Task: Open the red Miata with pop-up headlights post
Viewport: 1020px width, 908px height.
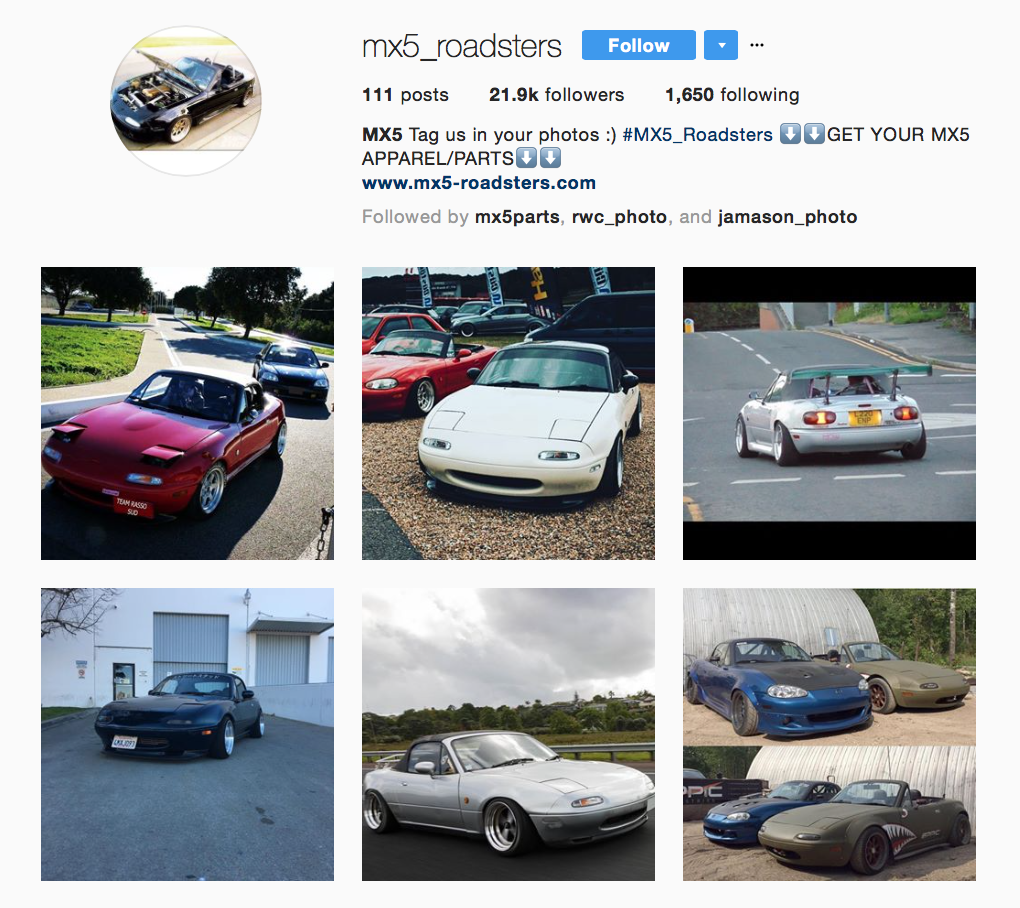Action: [187, 413]
